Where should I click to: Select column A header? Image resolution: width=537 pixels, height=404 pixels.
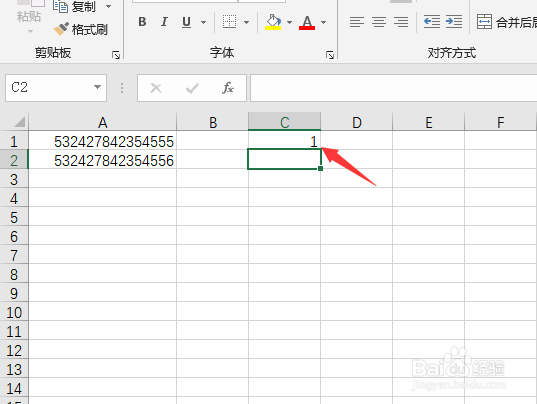click(x=103, y=122)
